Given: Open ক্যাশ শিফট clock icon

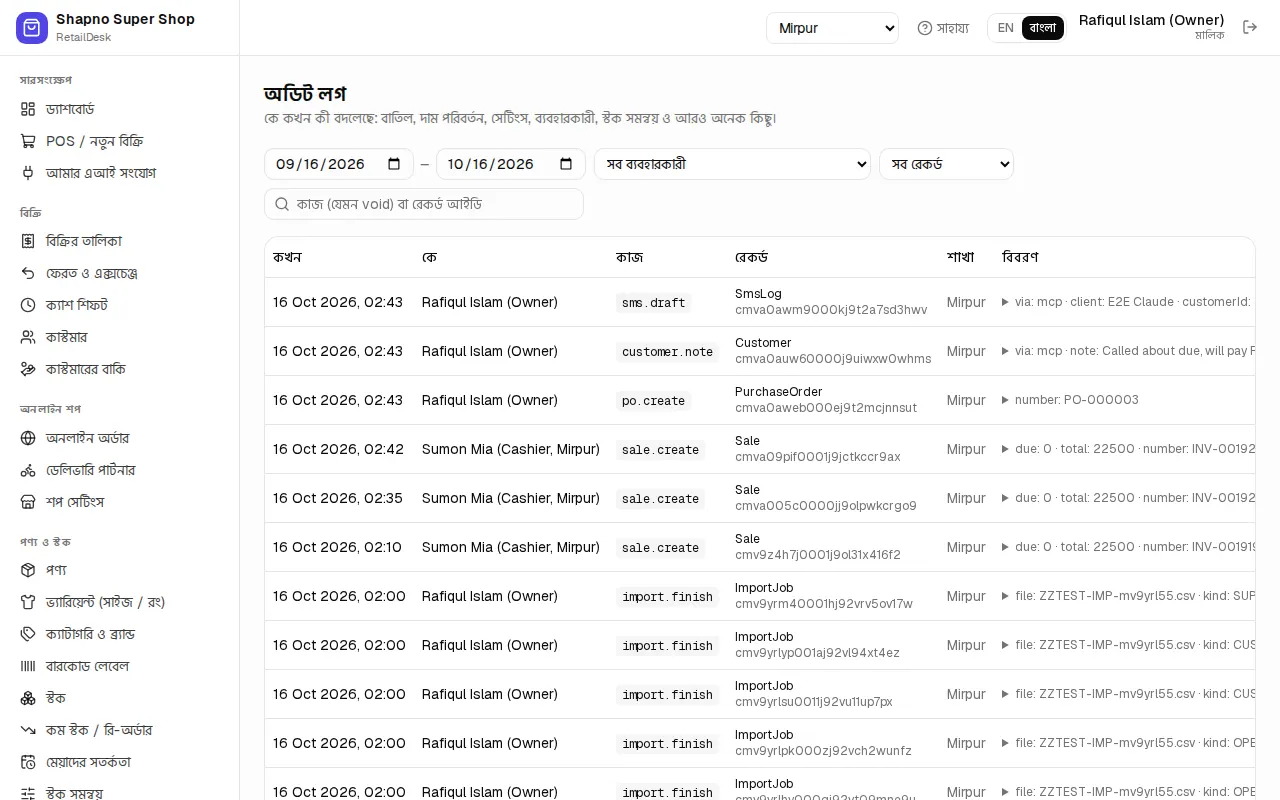Looking at the screenshot, I should pyautogui.click(x=28, y=305).
